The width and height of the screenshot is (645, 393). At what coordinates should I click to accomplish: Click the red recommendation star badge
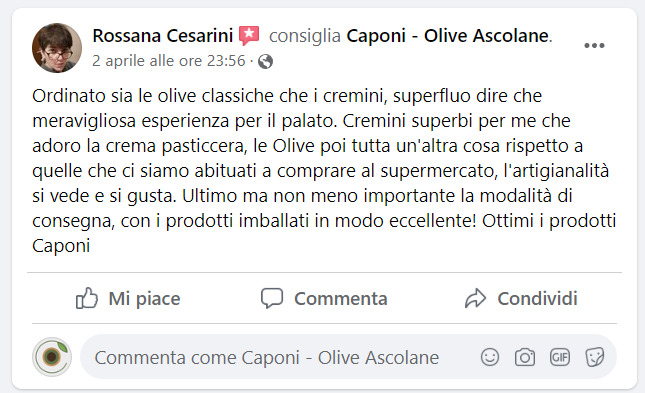(x=249, y=36)
